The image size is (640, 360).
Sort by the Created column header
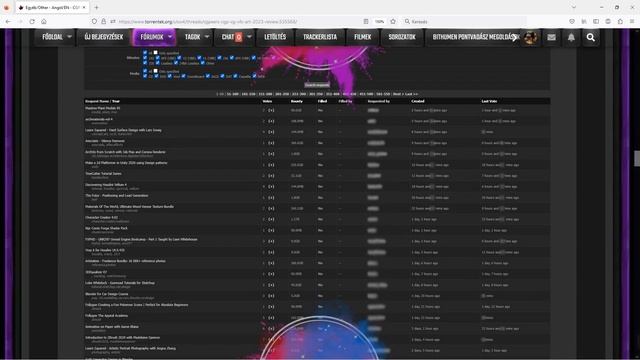[418, 101]
